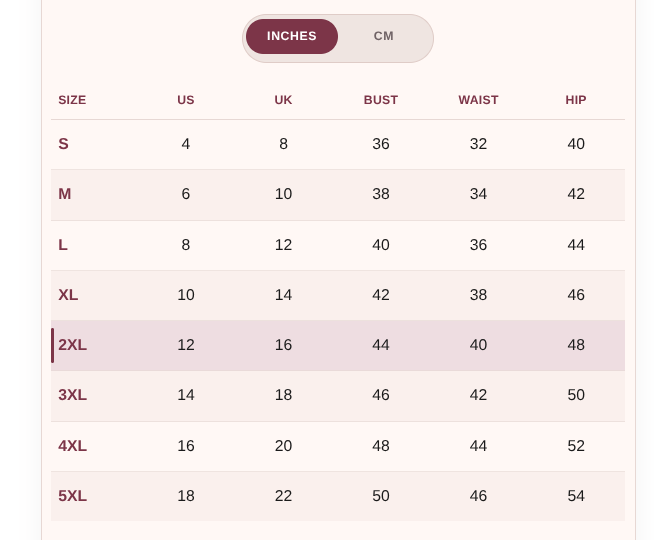The image size is (654, 540).
Task: Click the UK column header
Action: click(283, 100)
